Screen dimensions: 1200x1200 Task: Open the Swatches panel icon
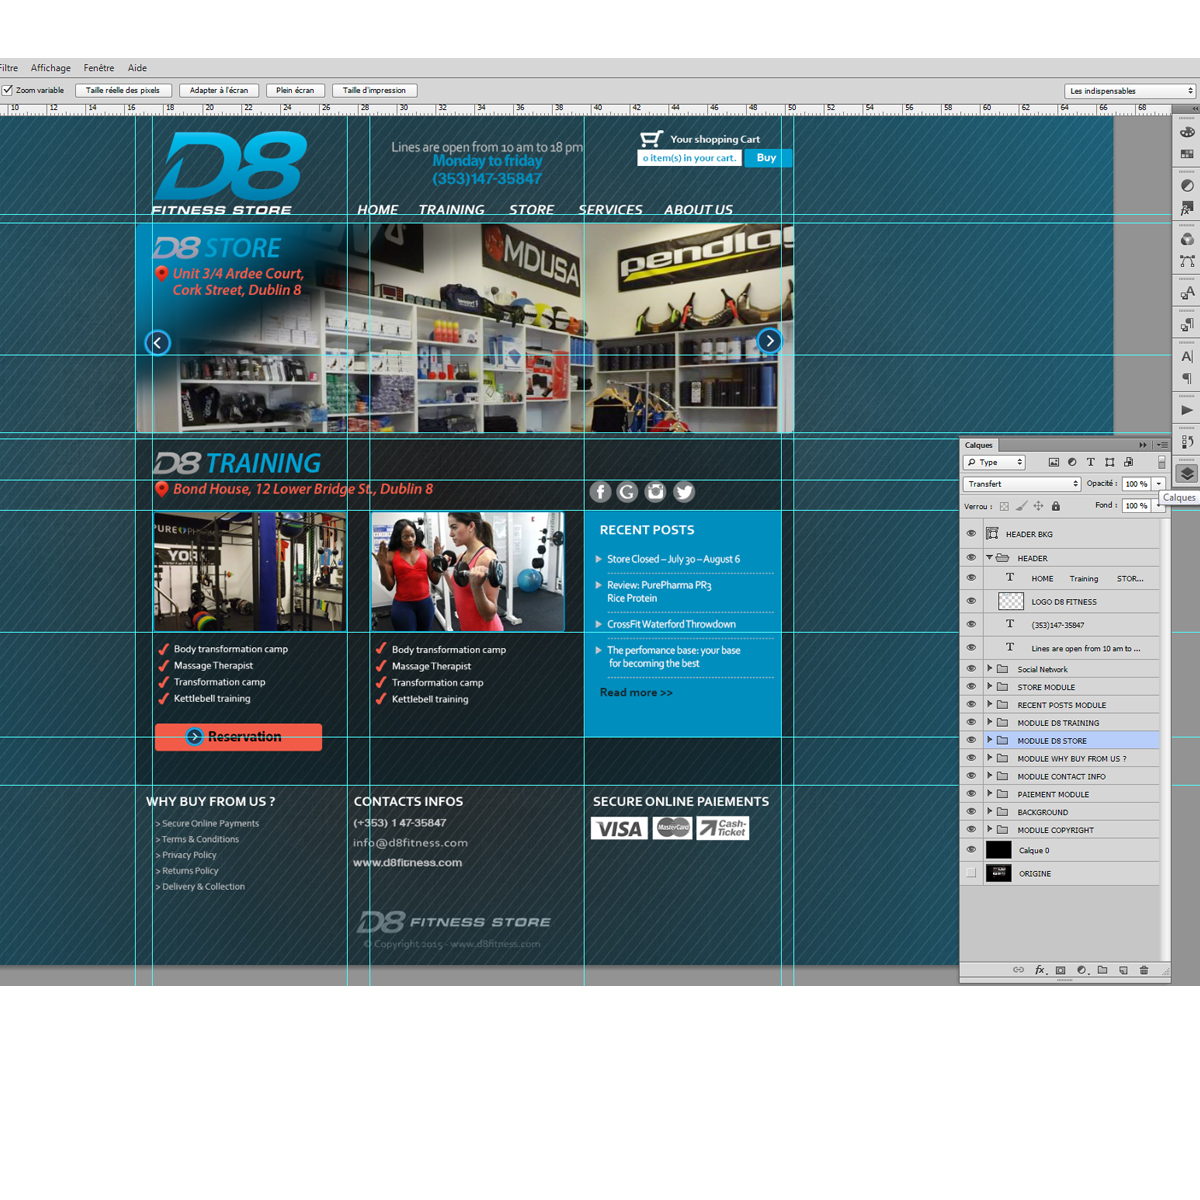pos(1187,154)
